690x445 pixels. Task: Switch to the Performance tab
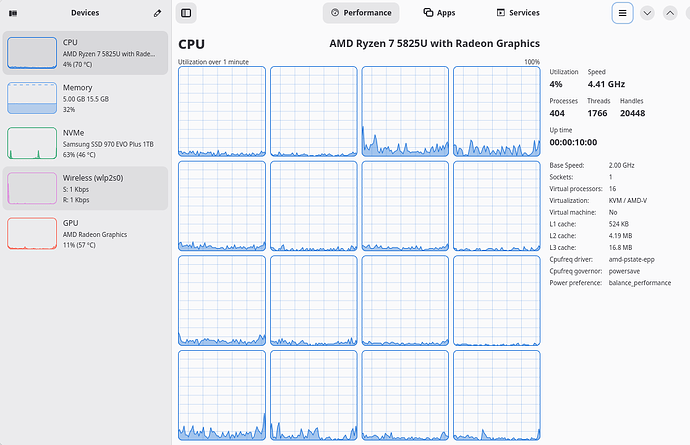coord(361,13)
